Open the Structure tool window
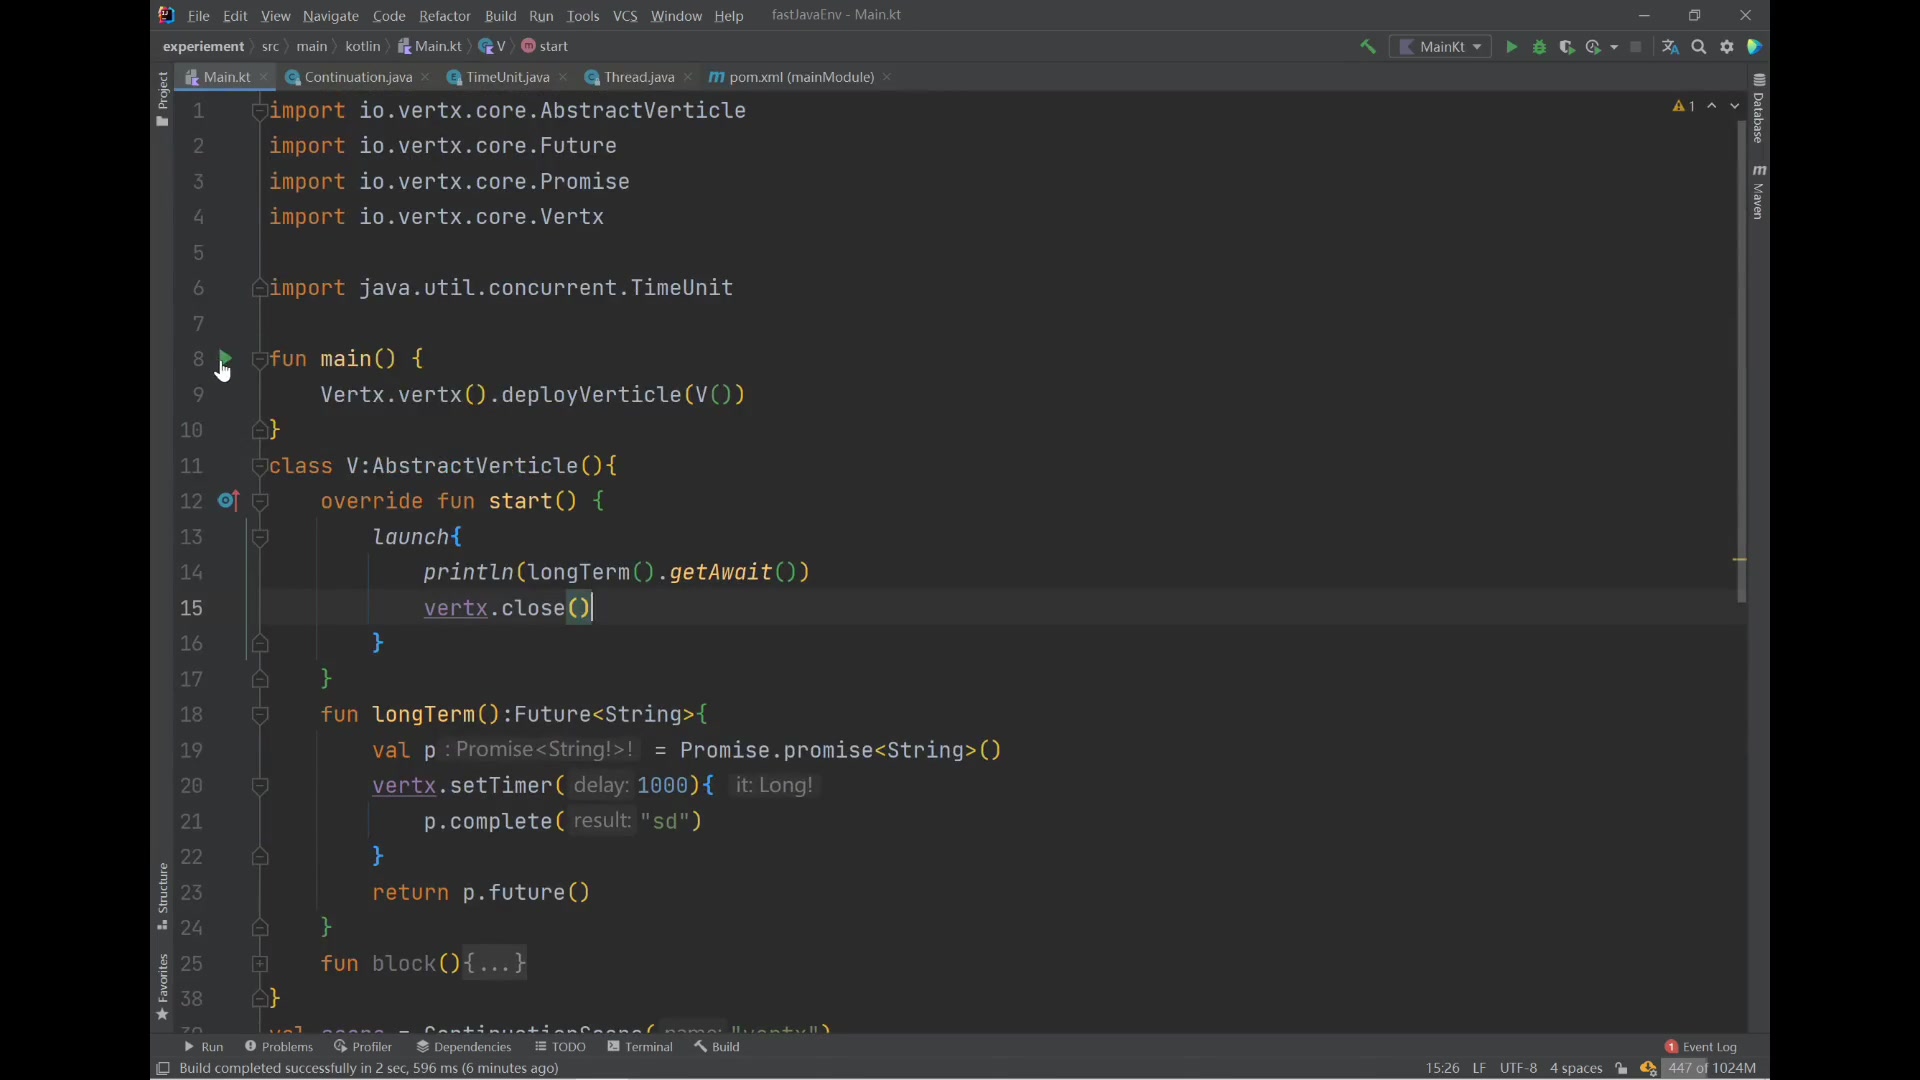This screenshot has height=1080, width=1920. point(162,896)
